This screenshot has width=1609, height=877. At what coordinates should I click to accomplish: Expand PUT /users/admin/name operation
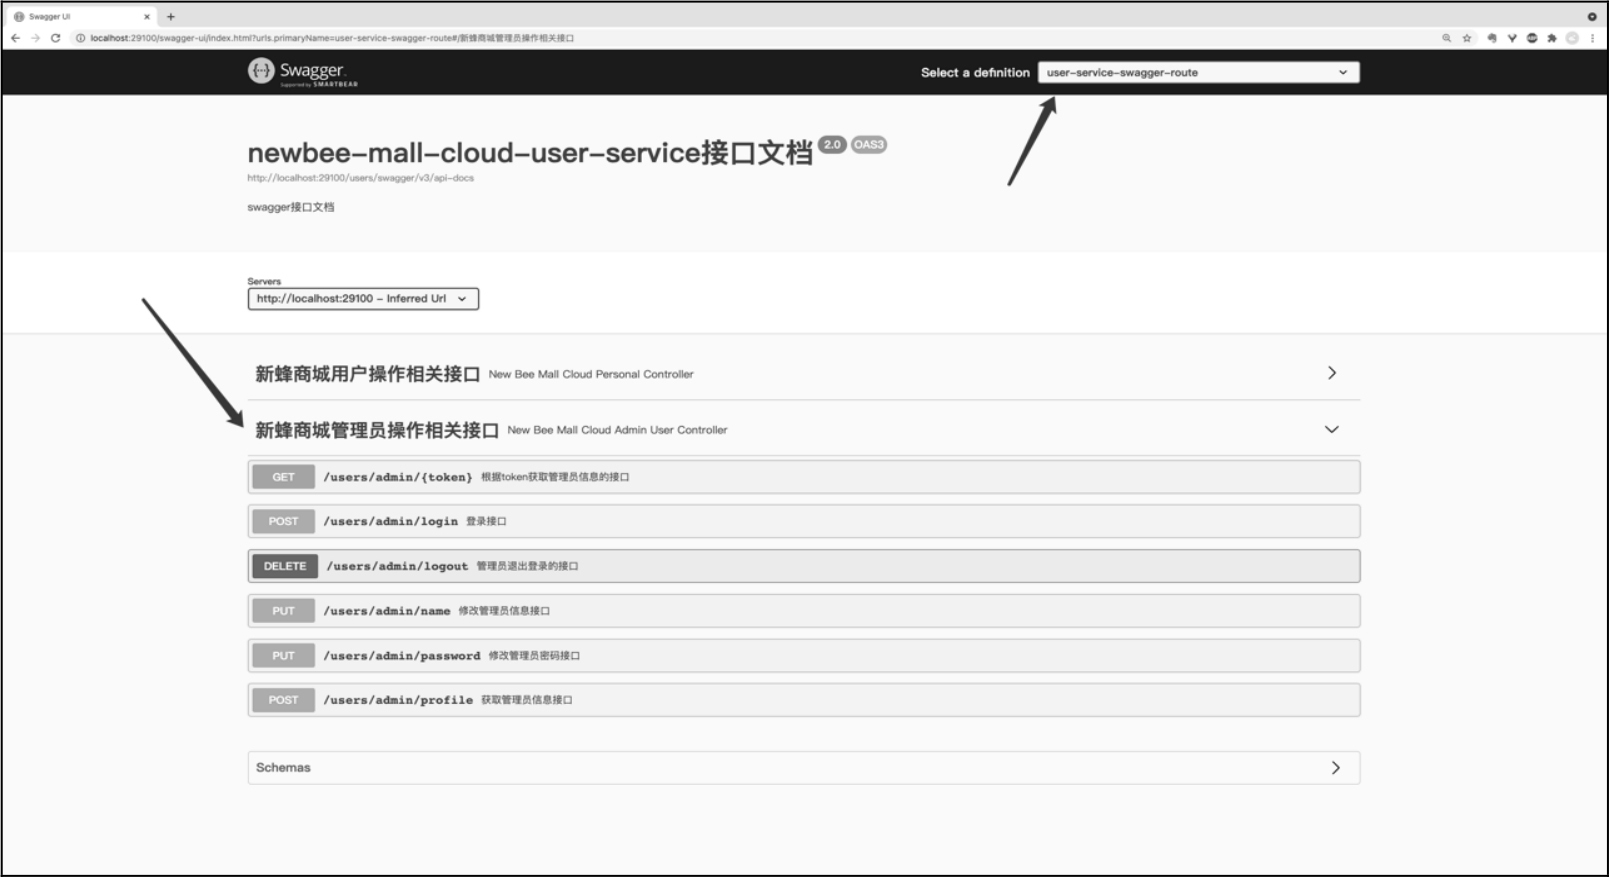804,611
